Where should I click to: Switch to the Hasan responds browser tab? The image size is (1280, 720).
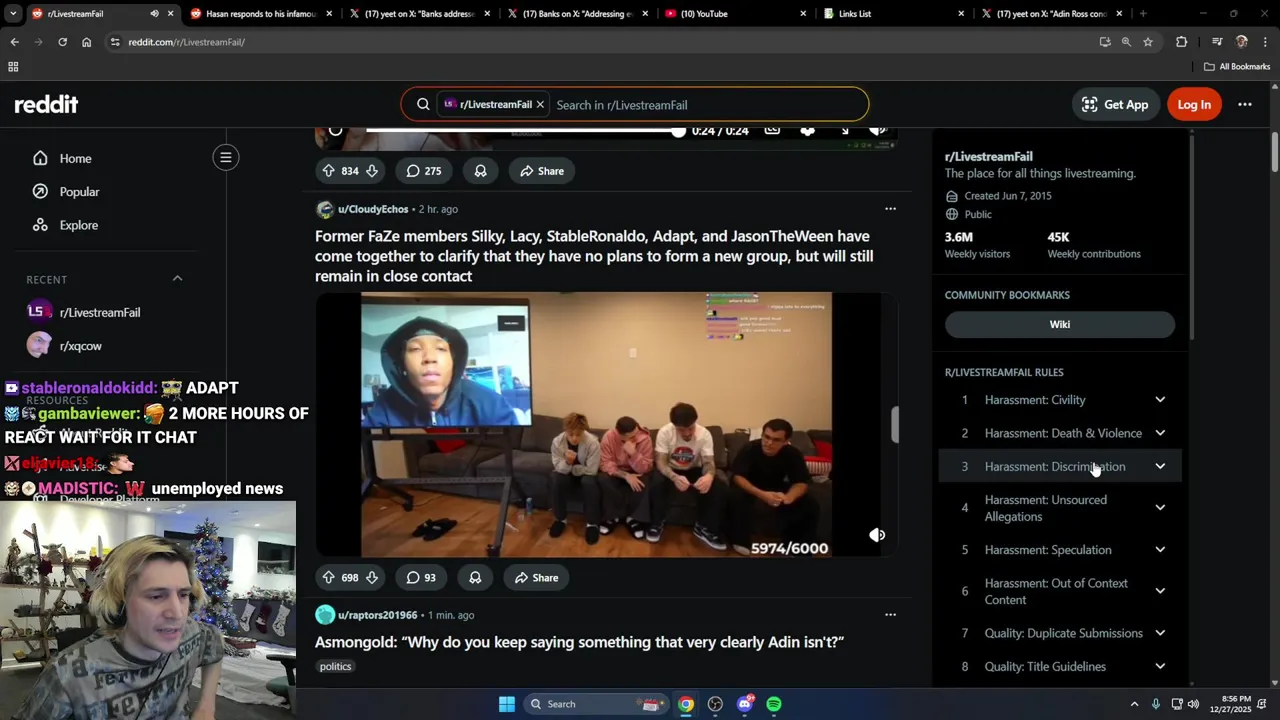(261, 14)
